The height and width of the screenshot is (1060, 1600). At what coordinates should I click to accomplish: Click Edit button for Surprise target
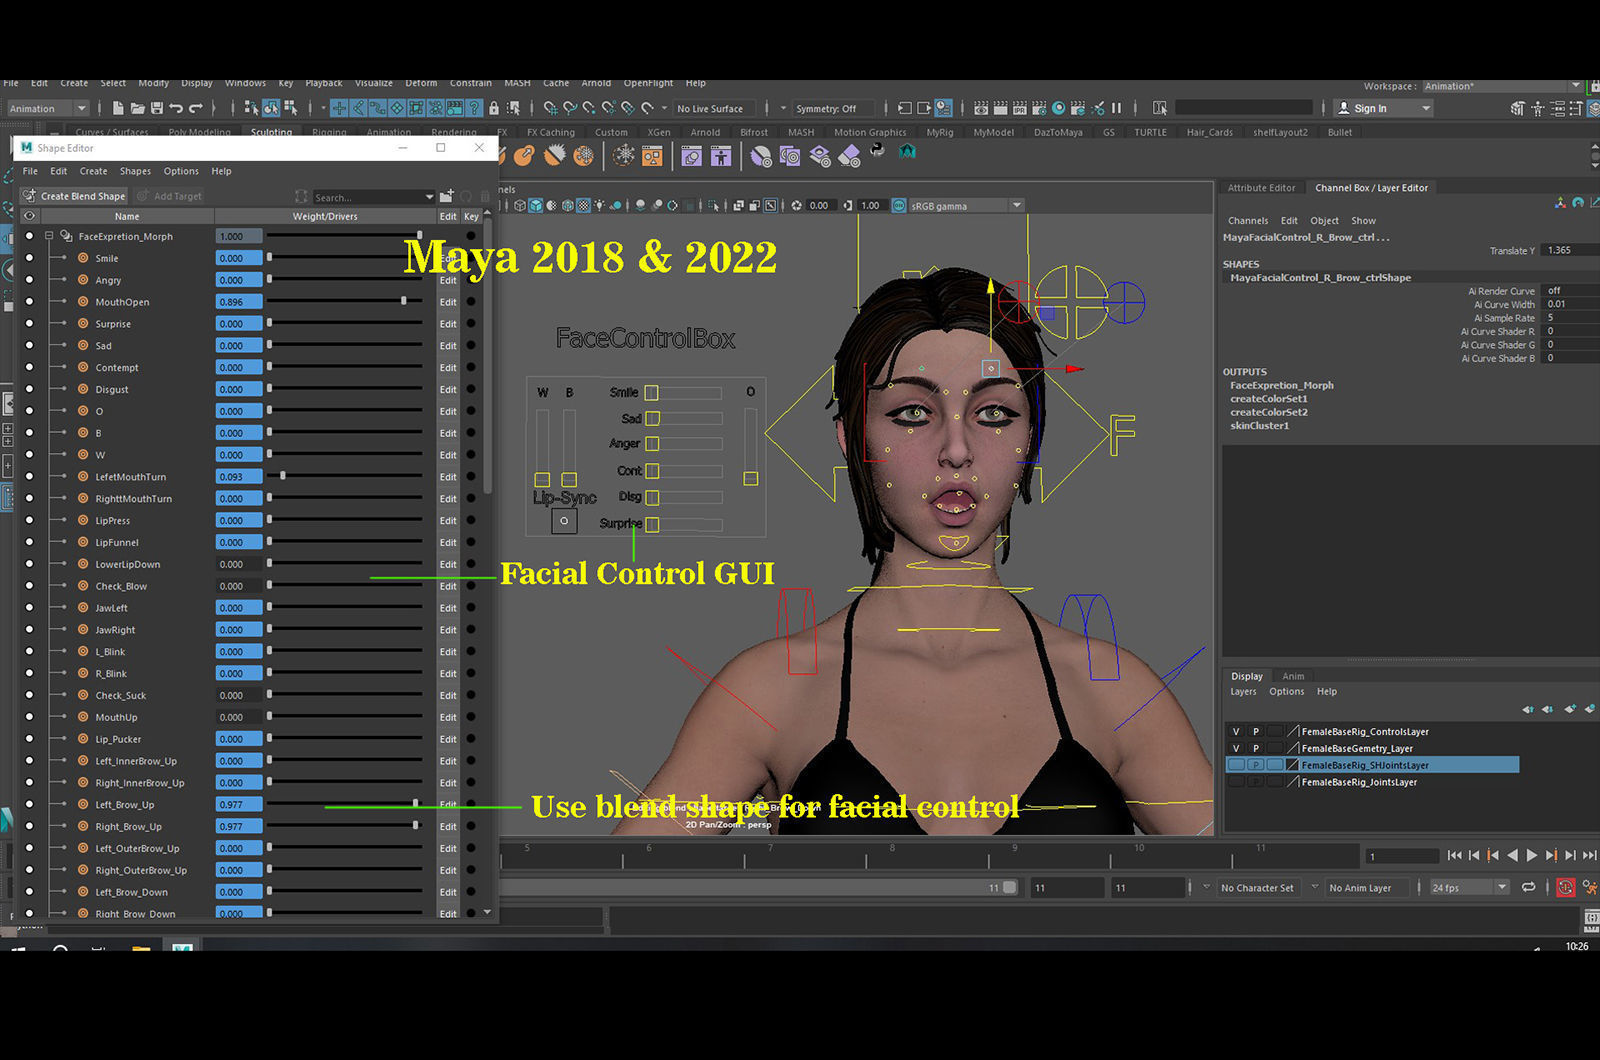(x=448, y=324)
